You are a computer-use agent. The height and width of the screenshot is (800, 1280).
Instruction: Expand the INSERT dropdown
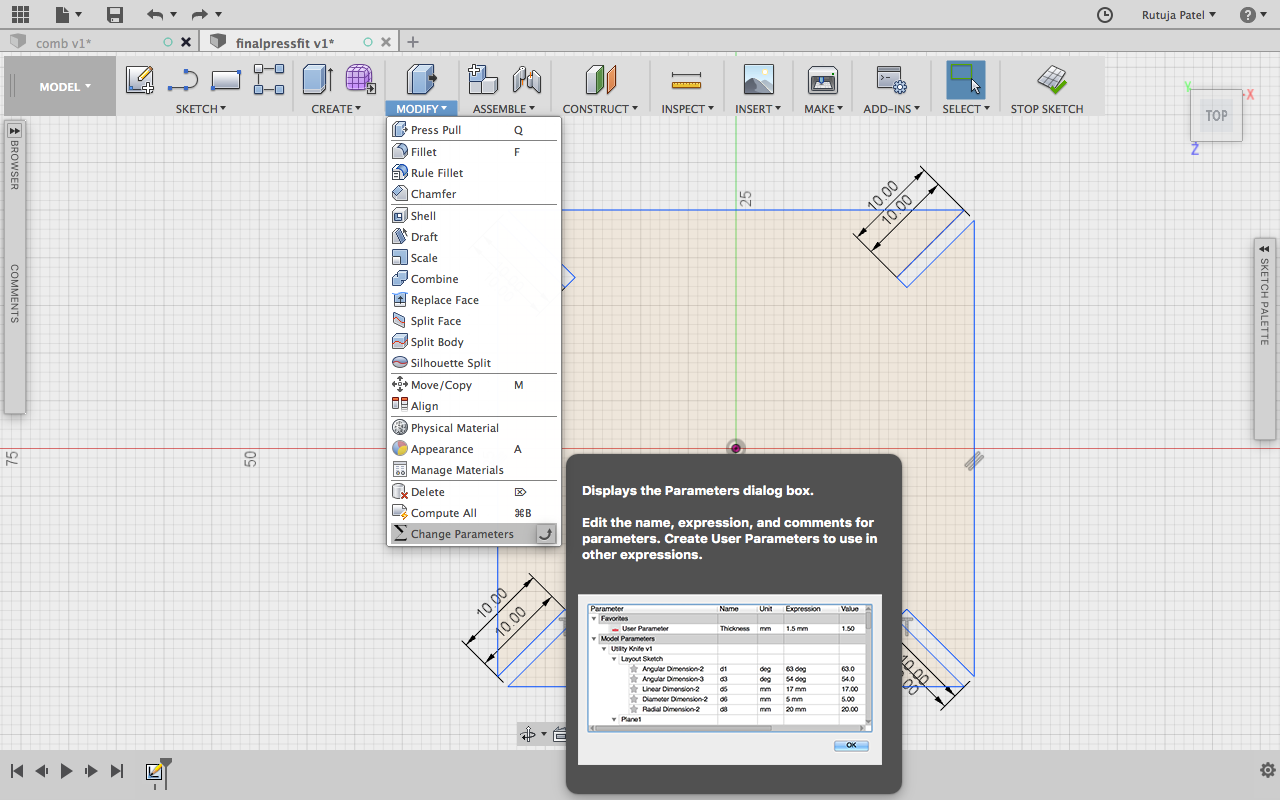[758, 109]
